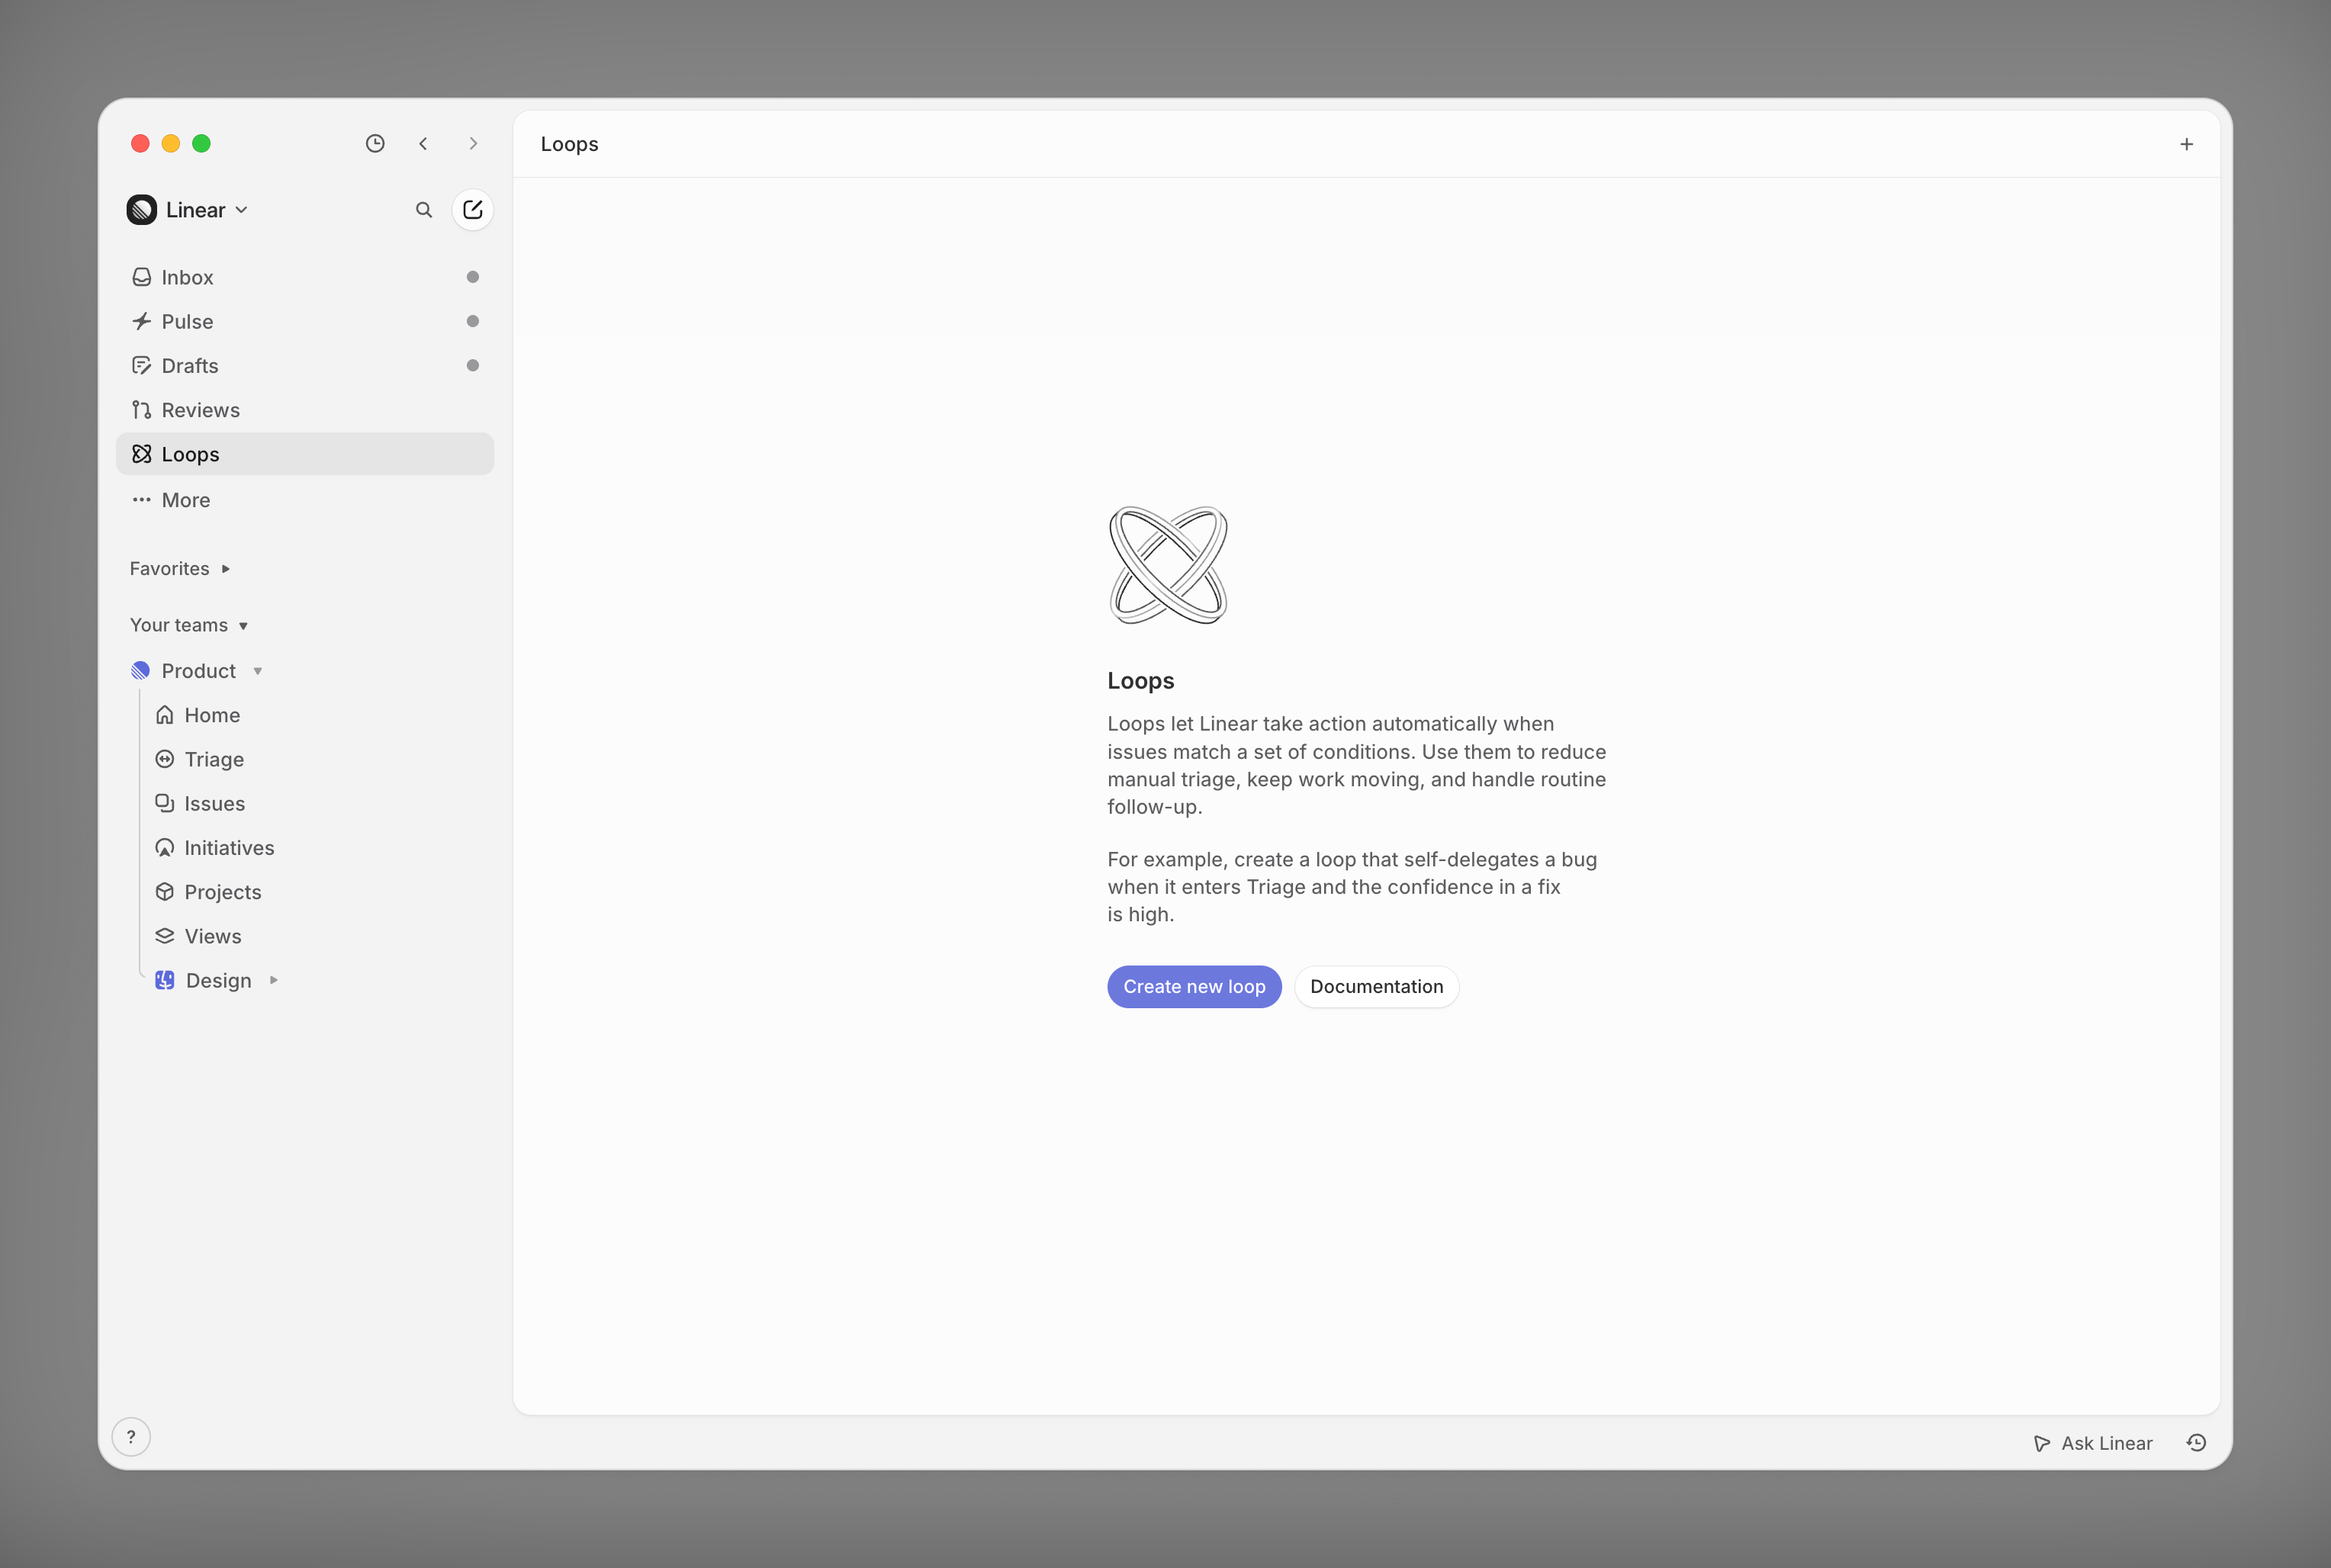Click the Triage icon
Image resolution: width=2331 pixels, height=1568 pixels.
165,759
